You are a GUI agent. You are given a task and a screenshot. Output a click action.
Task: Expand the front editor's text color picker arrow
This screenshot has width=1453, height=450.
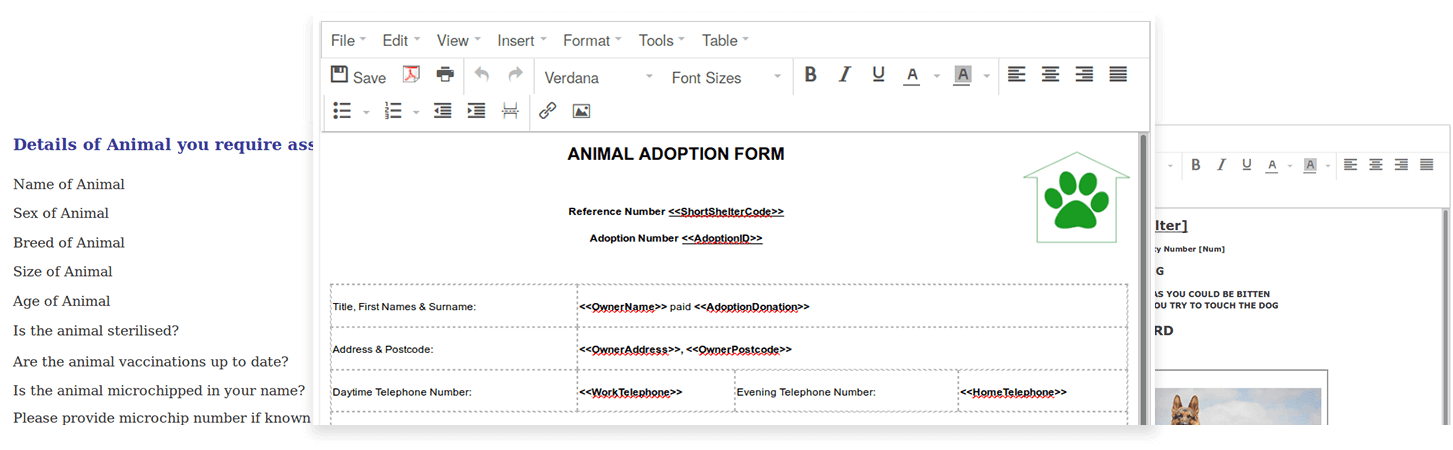coord(937,76)
